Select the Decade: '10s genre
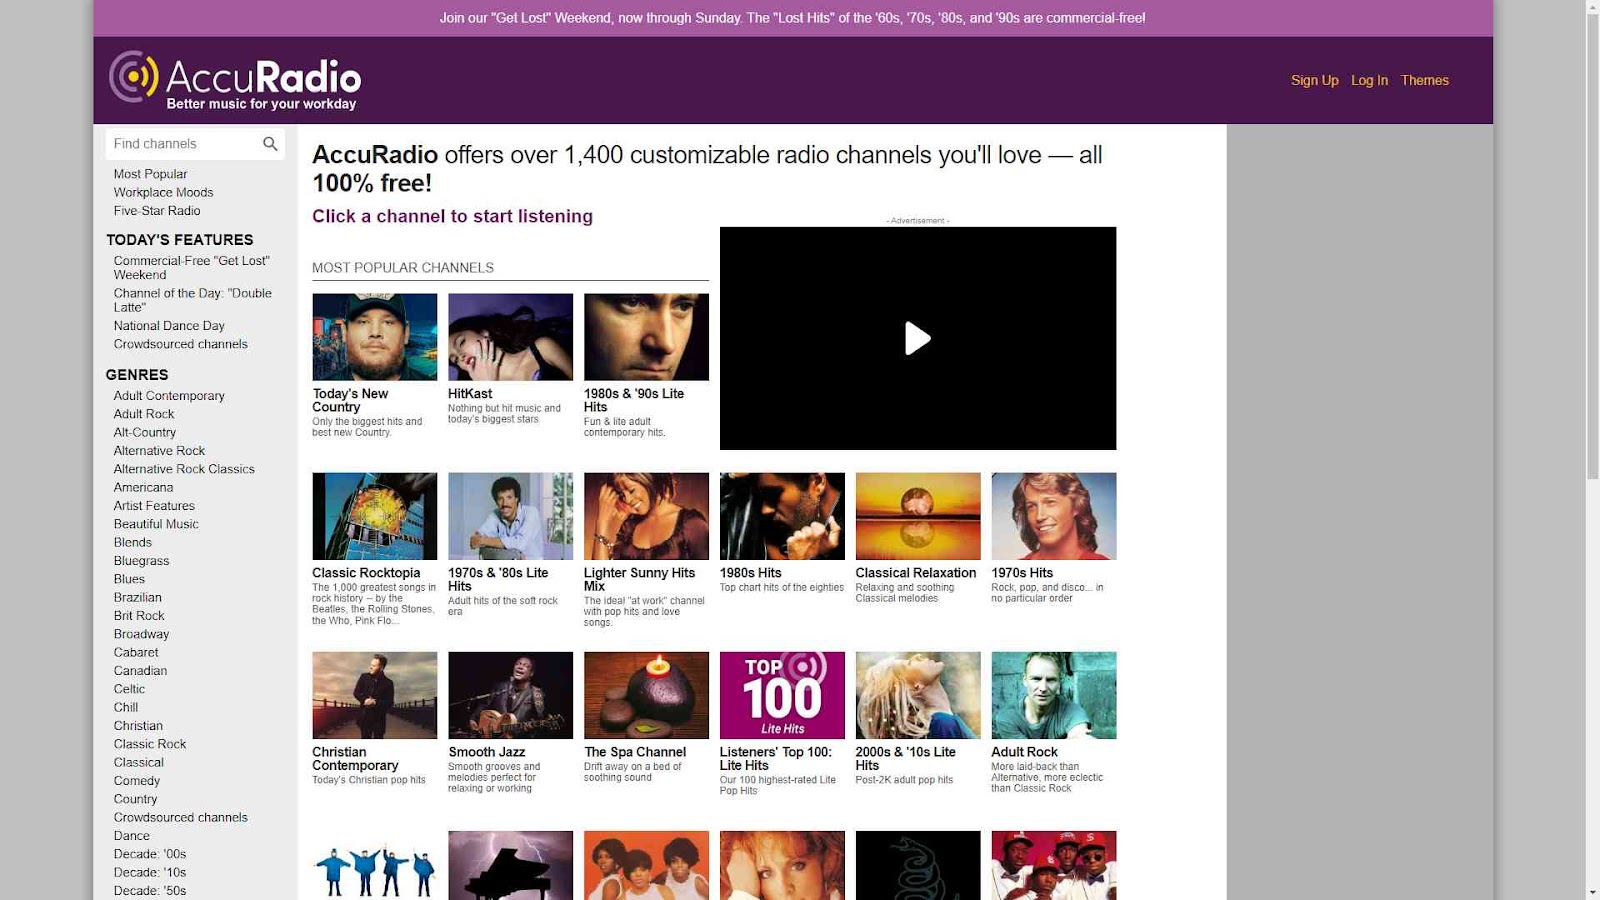The height and width of the screenshot is (900, 1600). pyautogui.click(x=150, y=873)
